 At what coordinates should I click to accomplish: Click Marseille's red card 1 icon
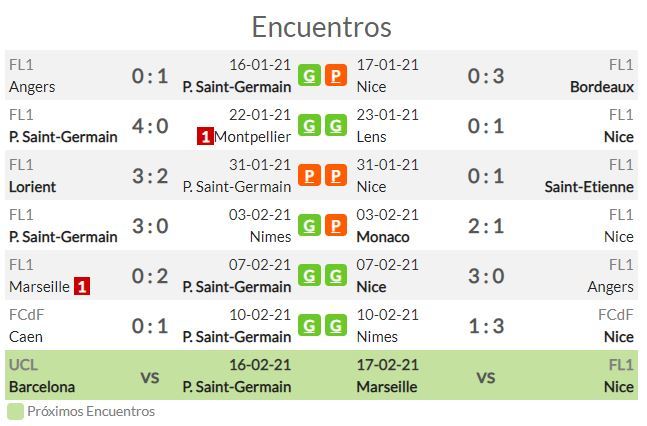(82, 286)
